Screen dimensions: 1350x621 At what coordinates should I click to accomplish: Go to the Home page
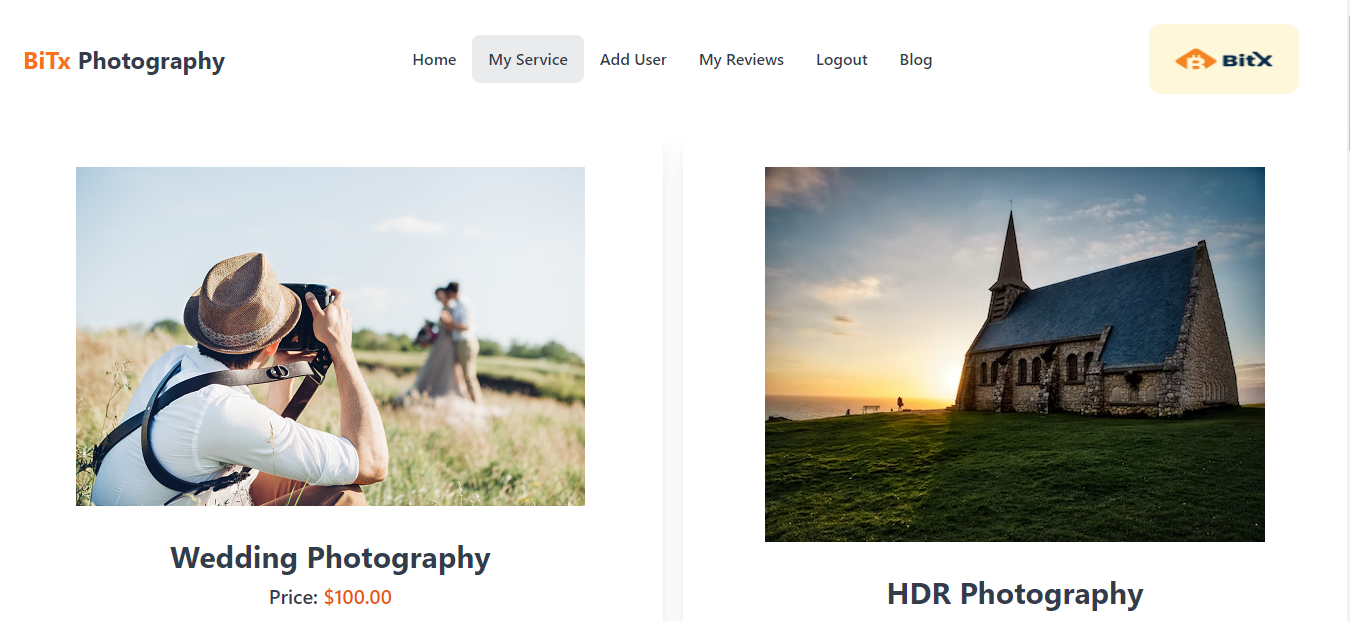[434, 60]
